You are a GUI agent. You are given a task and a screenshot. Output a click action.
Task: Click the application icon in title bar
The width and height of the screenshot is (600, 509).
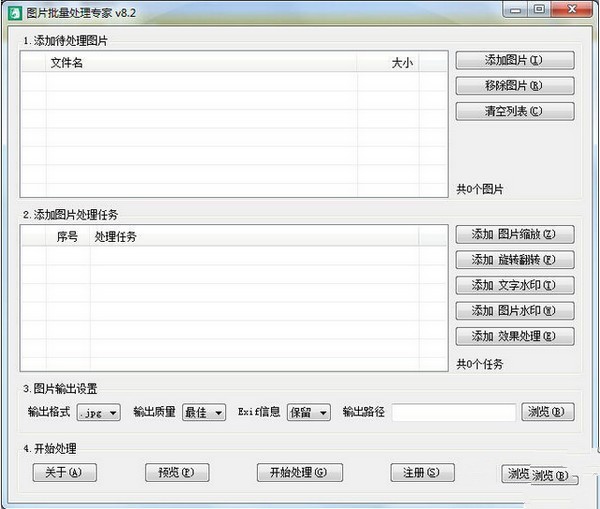coord(15,13)
